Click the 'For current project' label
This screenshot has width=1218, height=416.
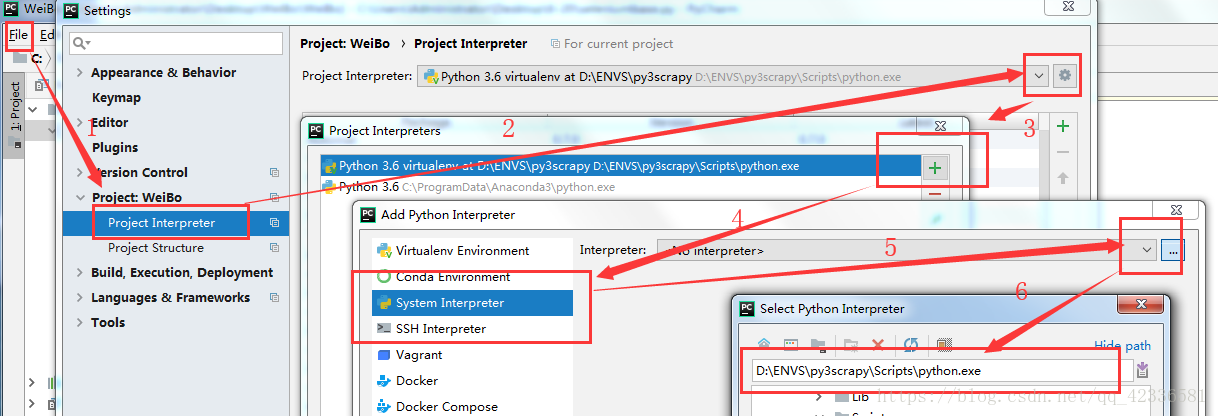[x=619, y=44]
